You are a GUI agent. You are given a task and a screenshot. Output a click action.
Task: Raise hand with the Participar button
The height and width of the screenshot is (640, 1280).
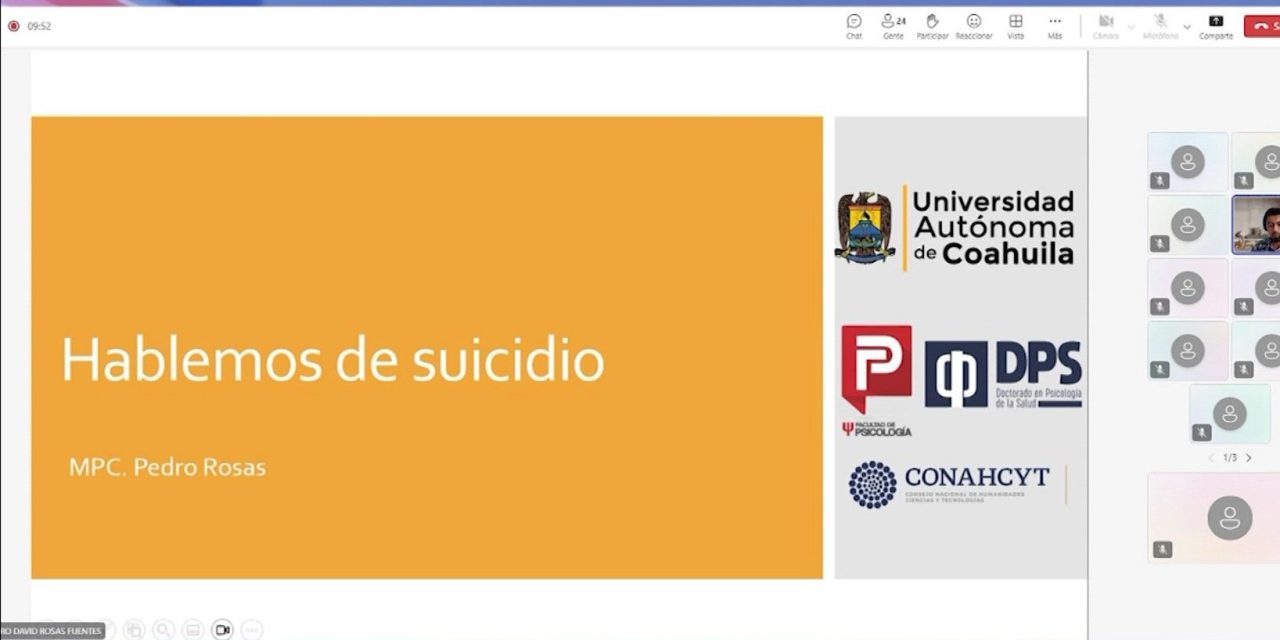click(932, 26)
